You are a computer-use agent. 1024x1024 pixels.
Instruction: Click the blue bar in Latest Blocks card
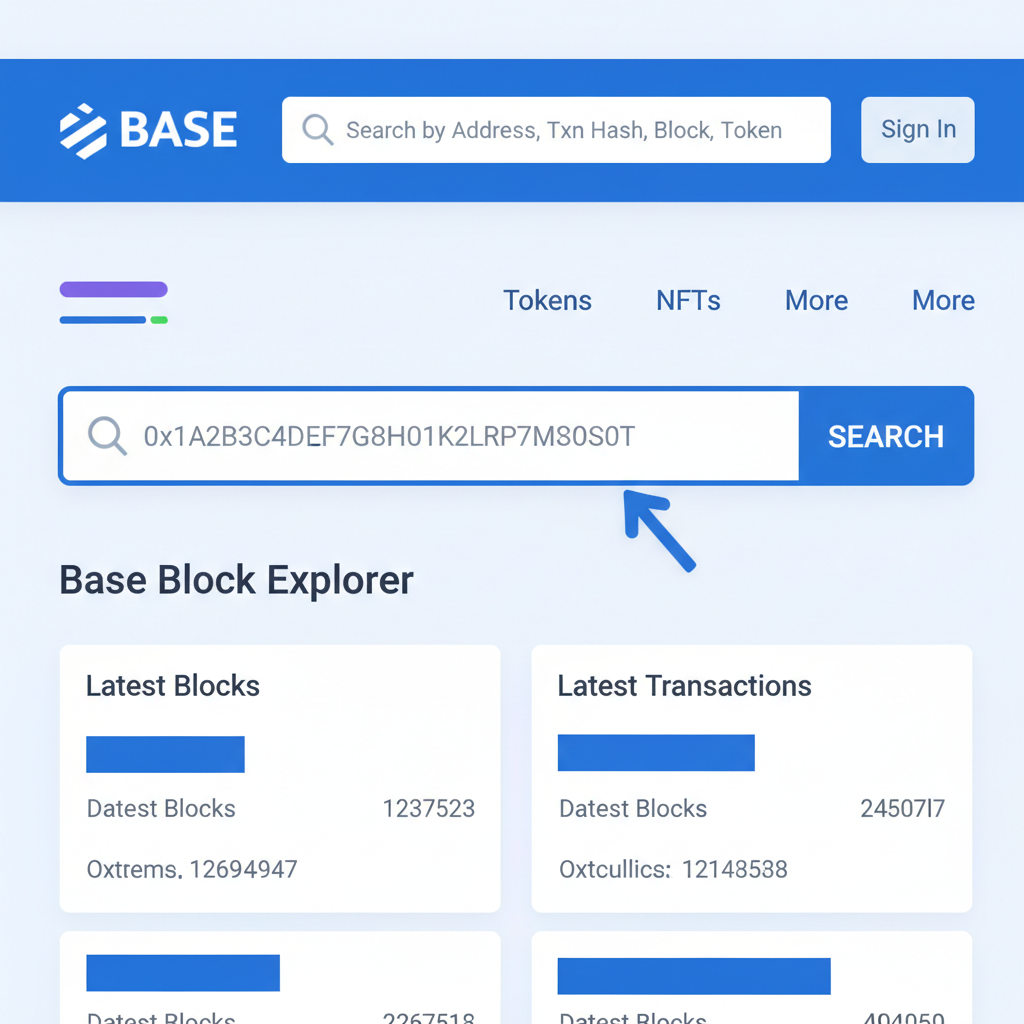[165, 753]
